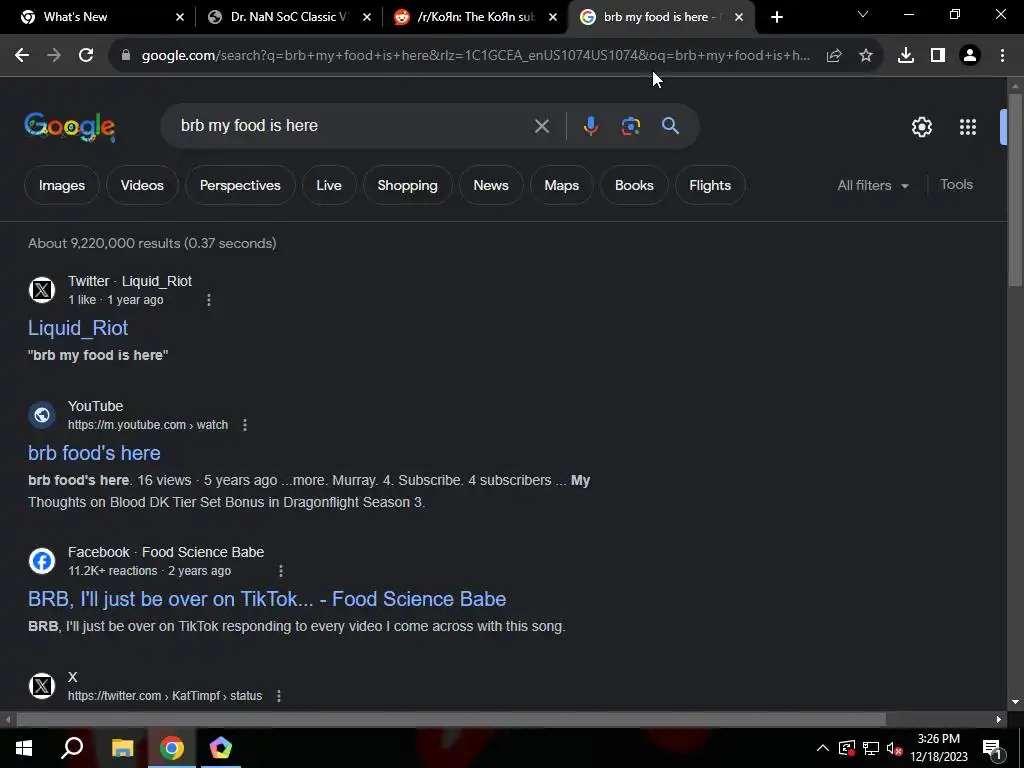Submit search with magnifier icon
Screen dimensions: 1024x768
coord(671,125)
